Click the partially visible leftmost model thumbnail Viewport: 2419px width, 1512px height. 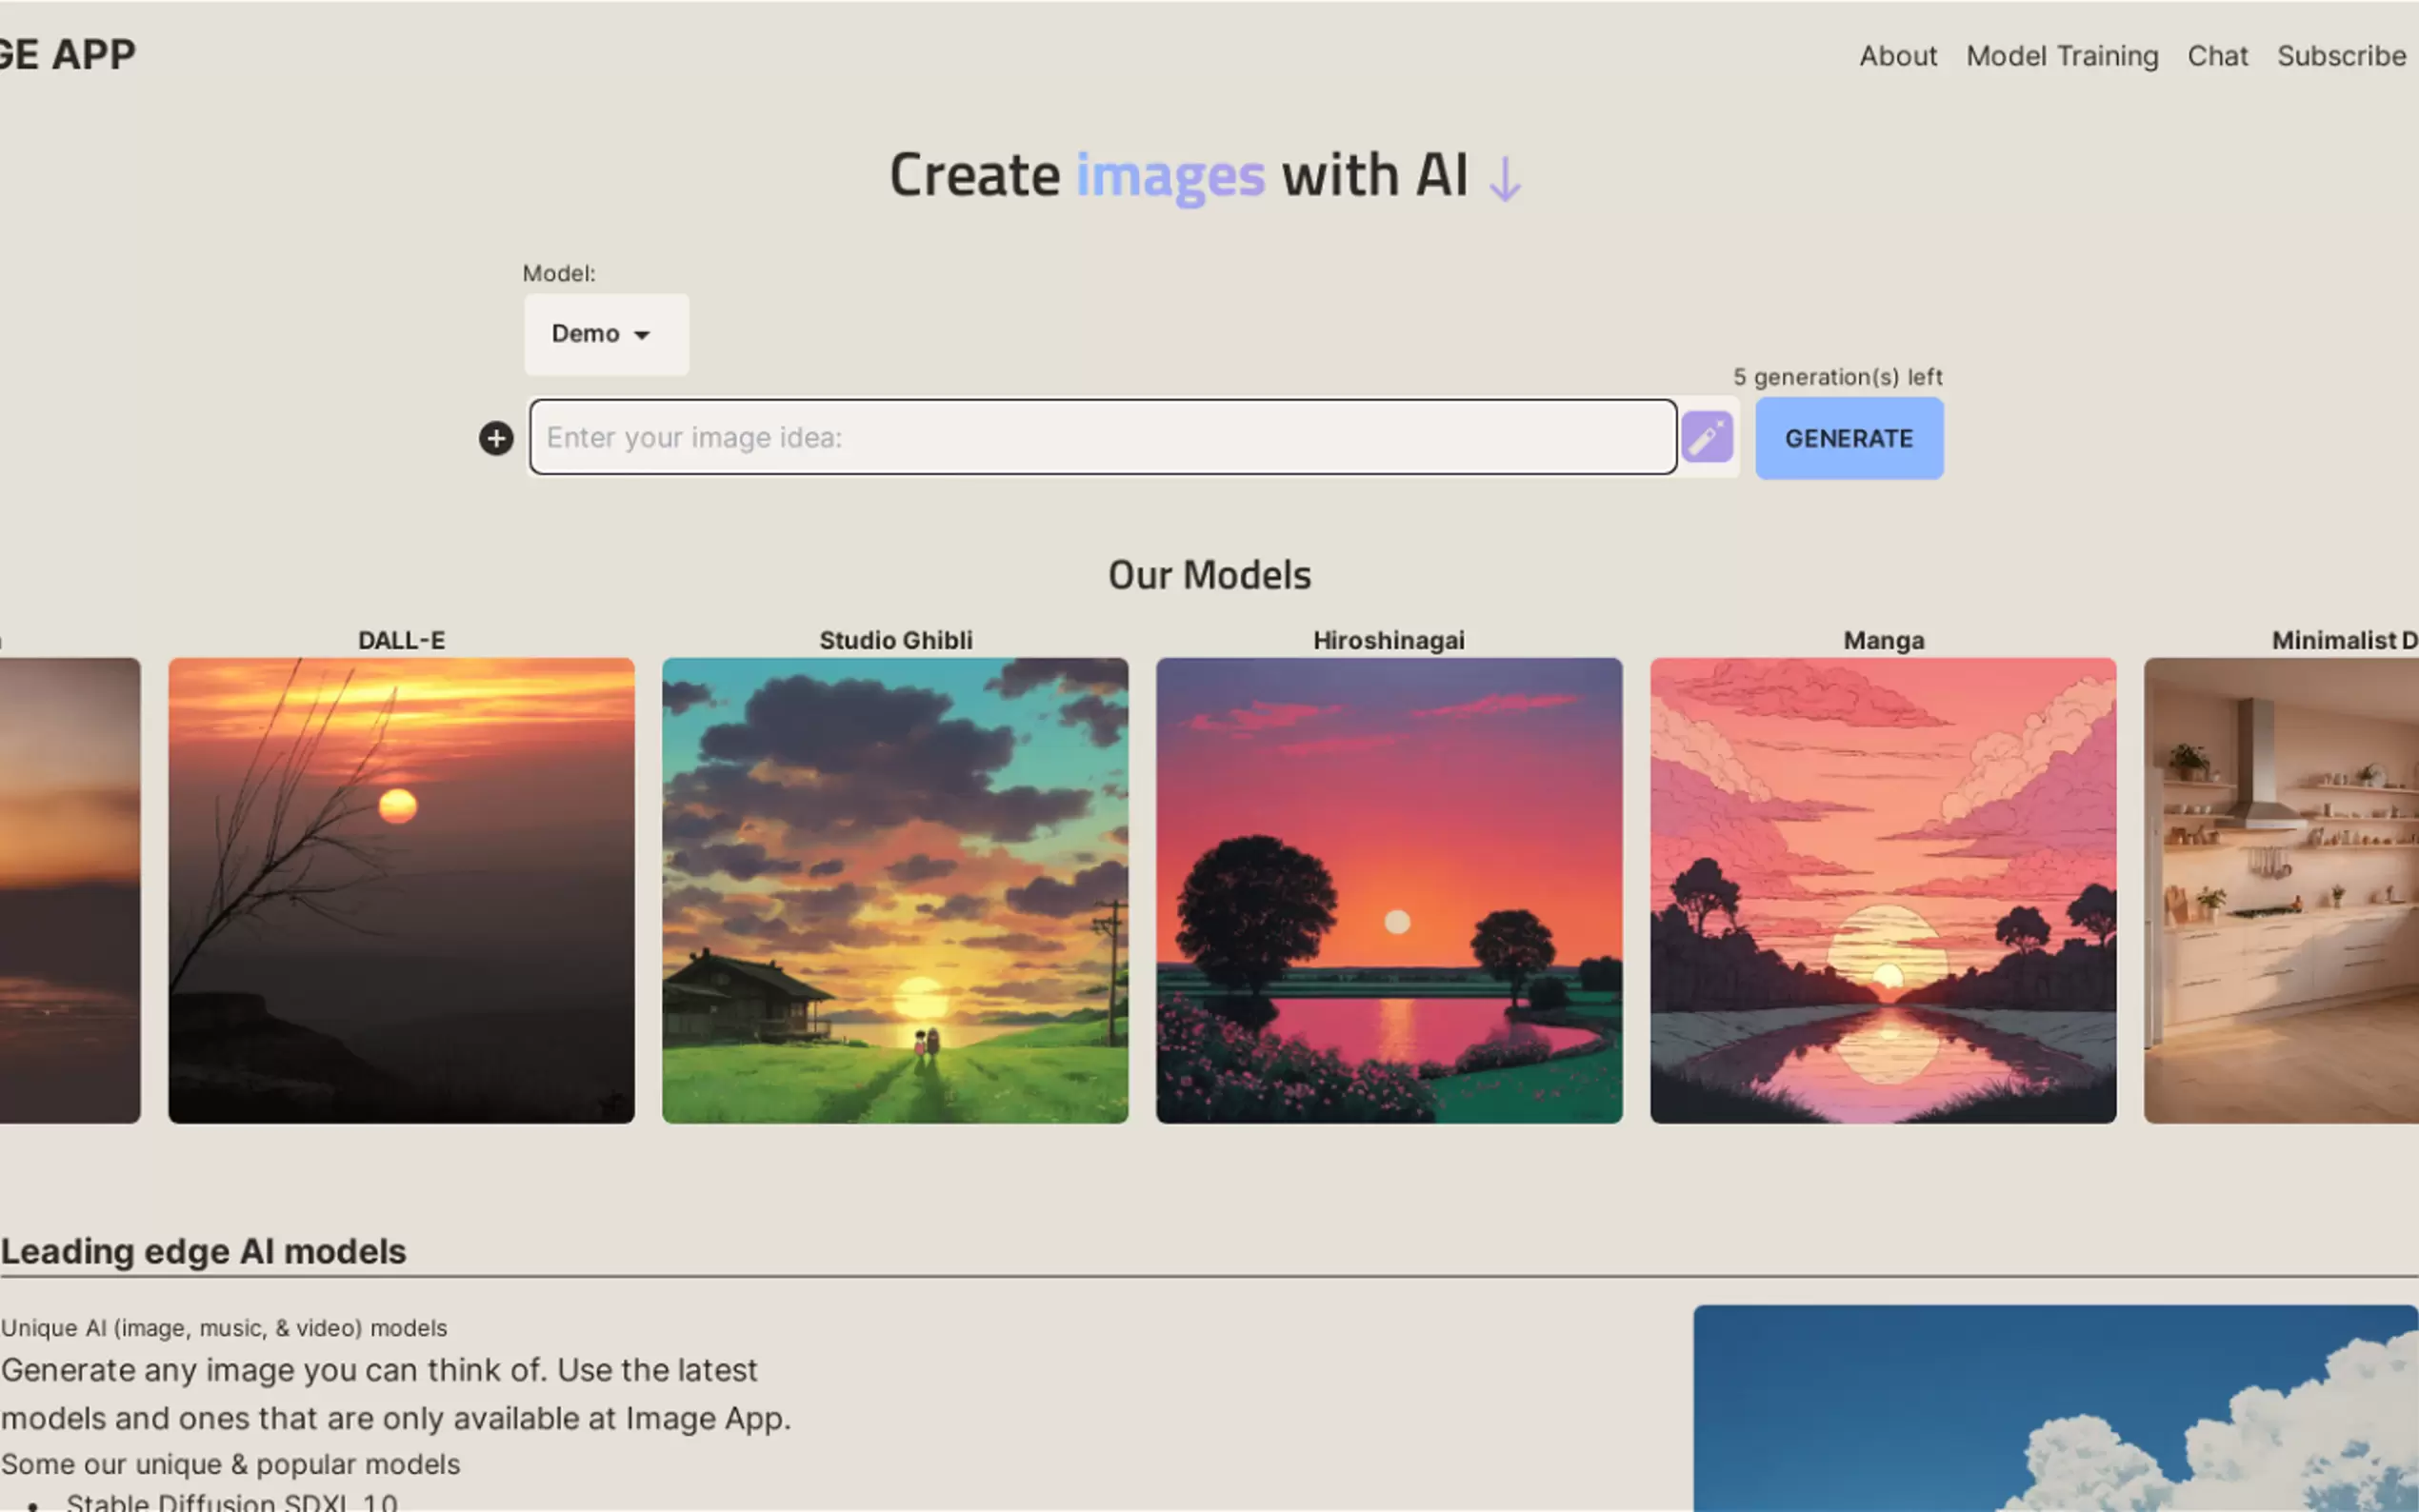point(70,890)
